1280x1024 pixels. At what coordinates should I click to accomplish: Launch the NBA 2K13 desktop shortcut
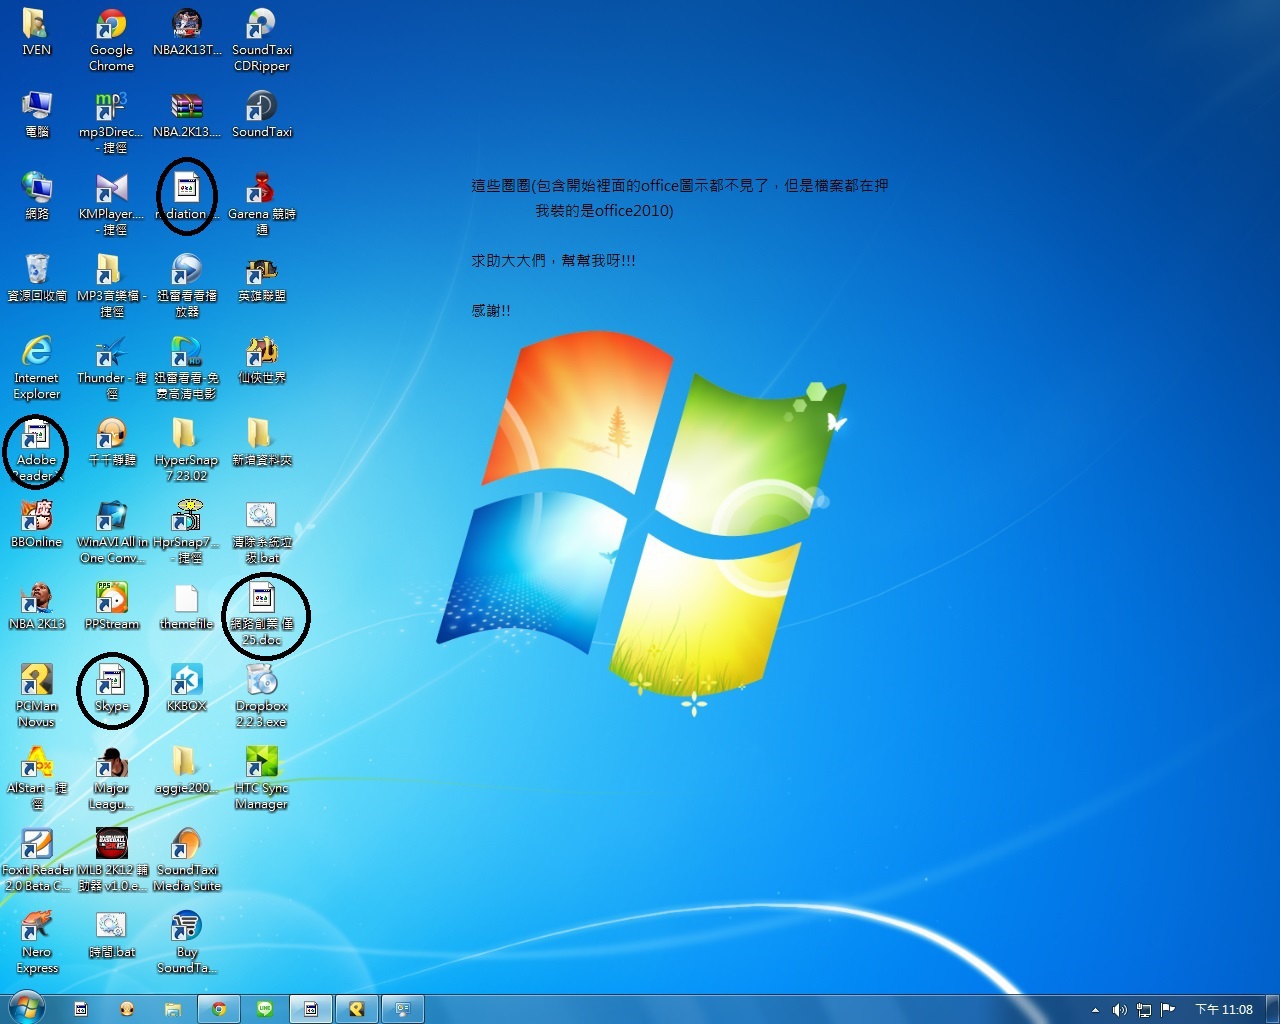tap(36, 607)
